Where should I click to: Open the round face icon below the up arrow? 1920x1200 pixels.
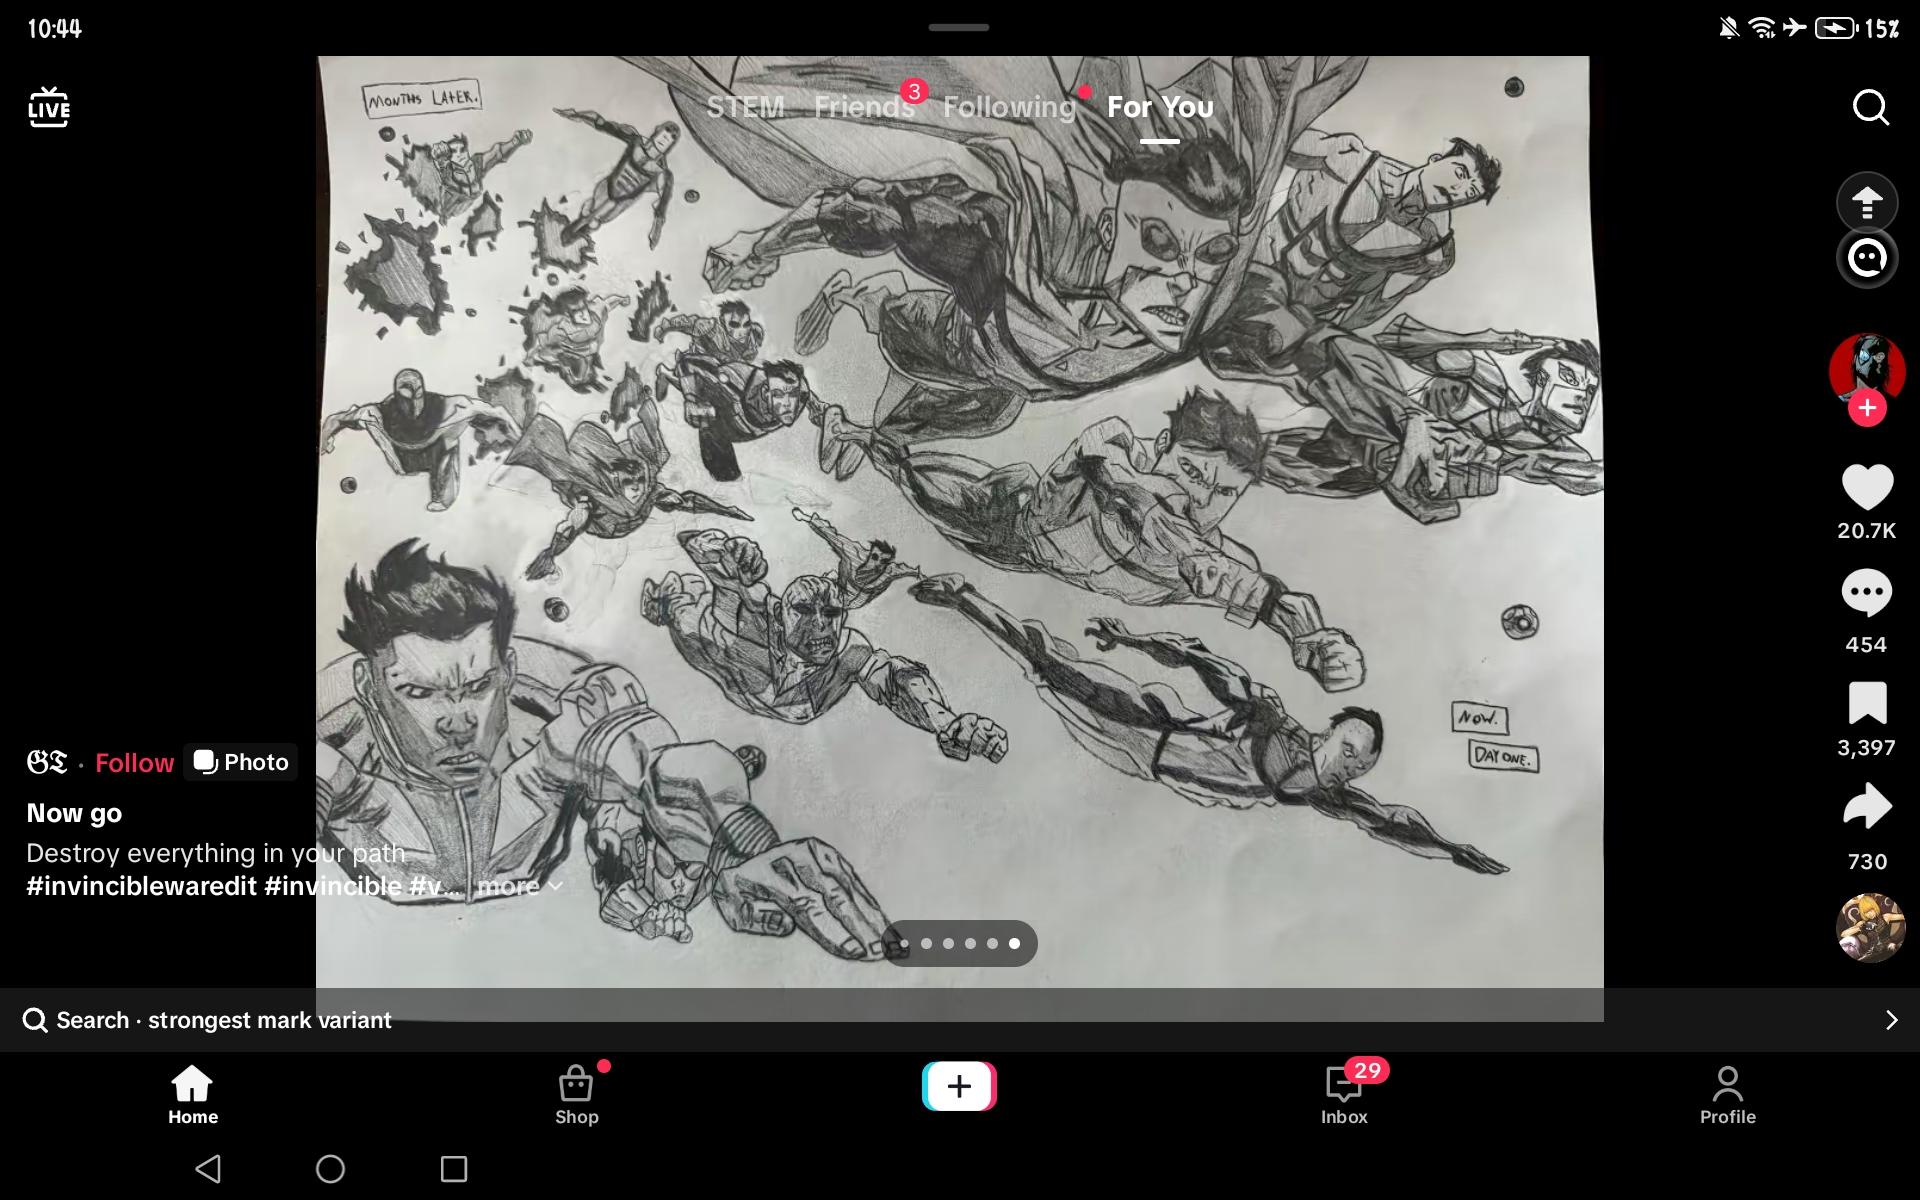(x=1866, y=258)
